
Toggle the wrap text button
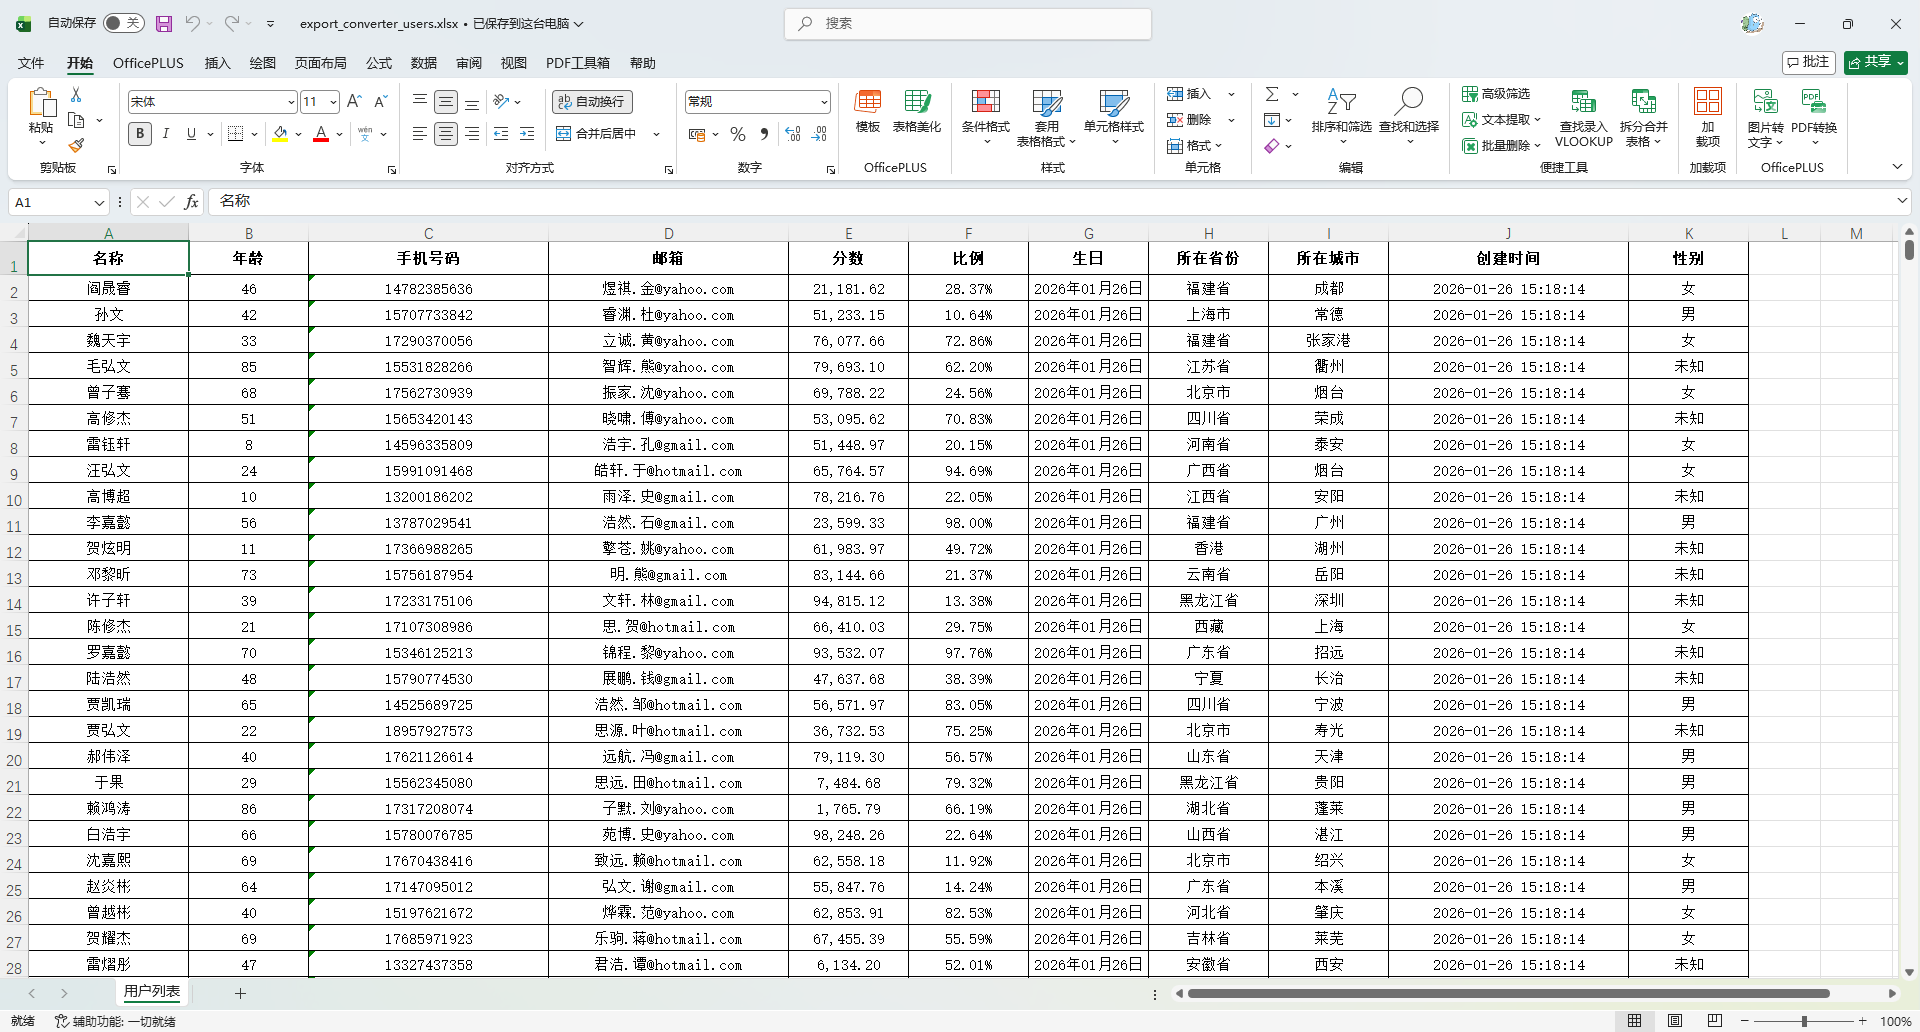pos(593,102)
